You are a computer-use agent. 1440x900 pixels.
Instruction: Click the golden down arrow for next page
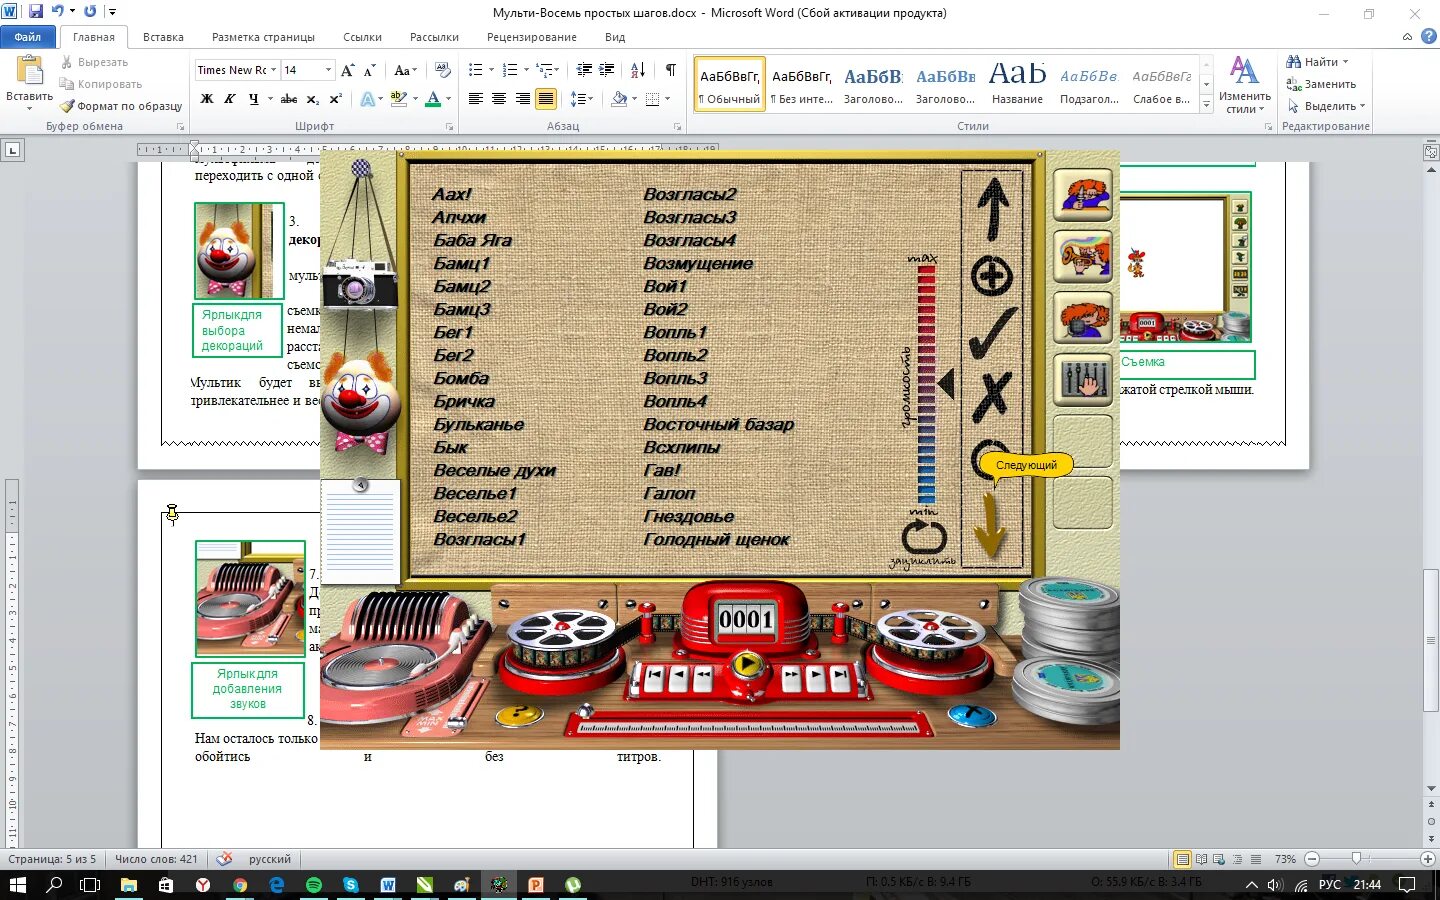pos(990,524)
